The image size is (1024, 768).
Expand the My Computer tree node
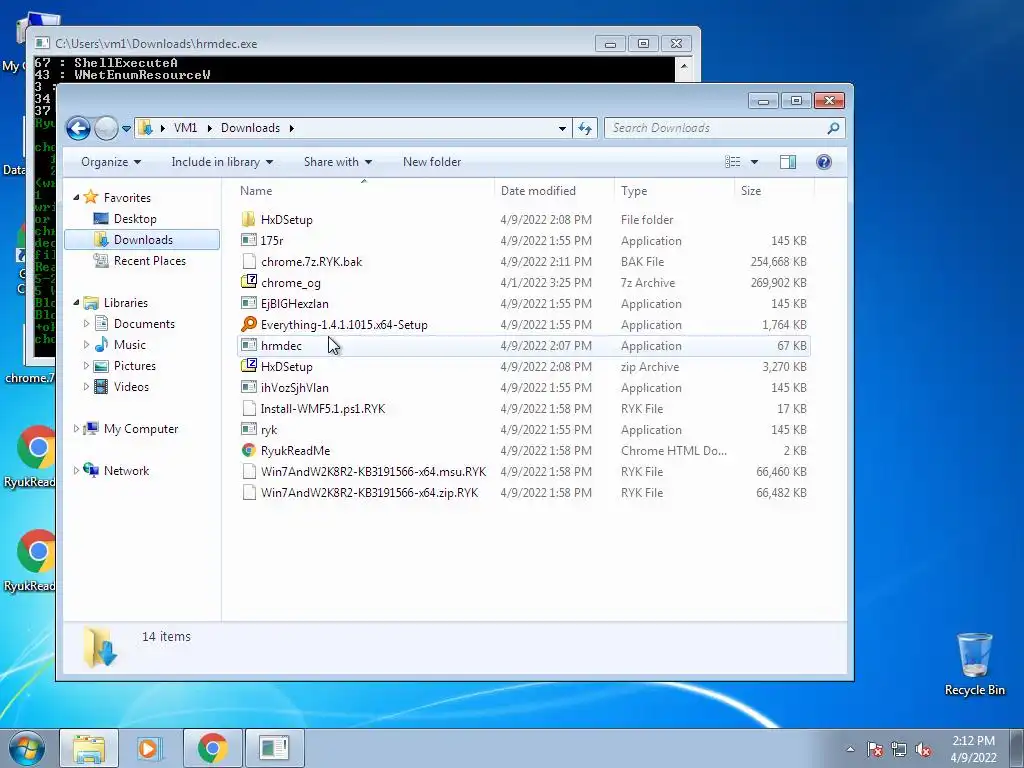[76, 428]
